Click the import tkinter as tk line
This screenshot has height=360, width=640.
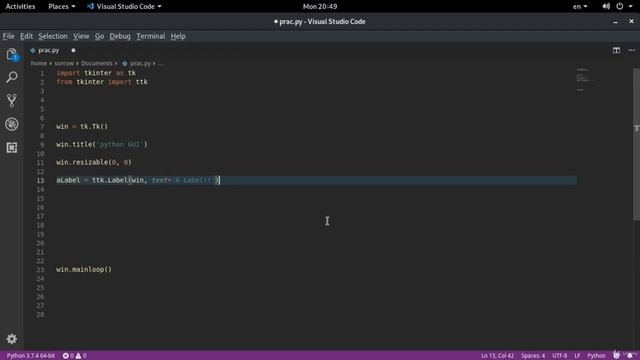tap(96, 73)
